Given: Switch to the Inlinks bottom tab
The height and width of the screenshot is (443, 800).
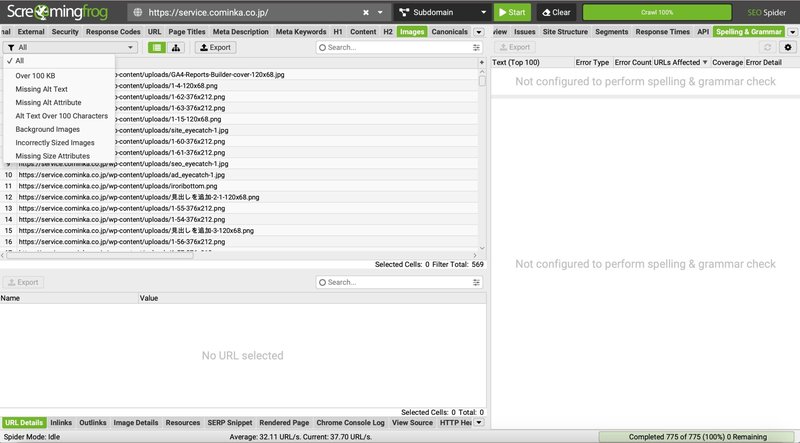Looking at the screenshot, I should coord(61,423).
